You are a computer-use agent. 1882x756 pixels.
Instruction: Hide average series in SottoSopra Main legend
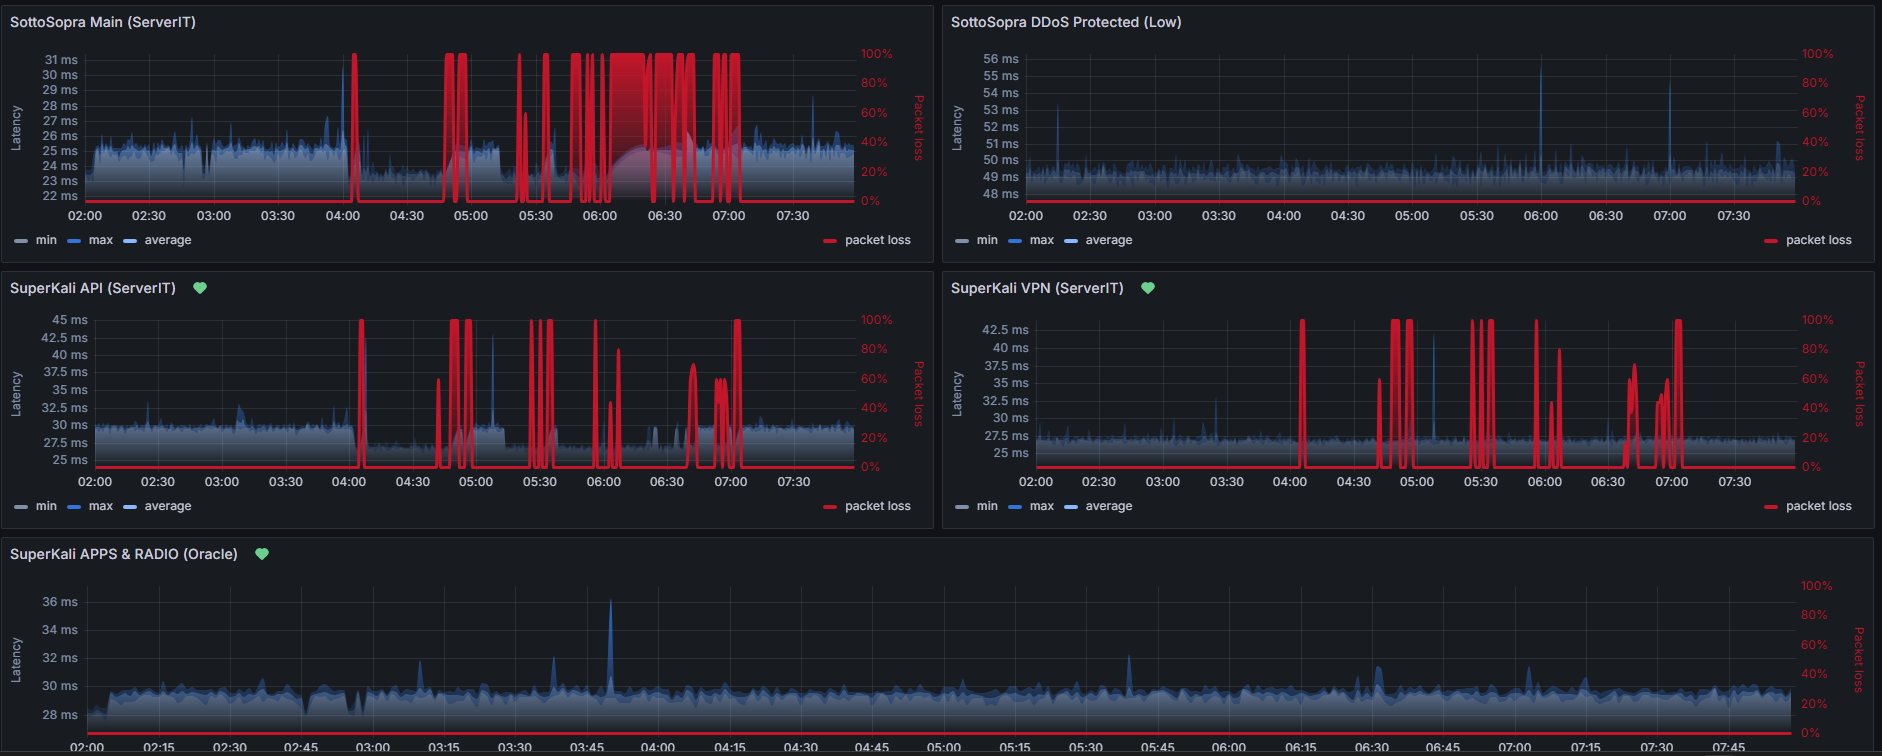167,240
